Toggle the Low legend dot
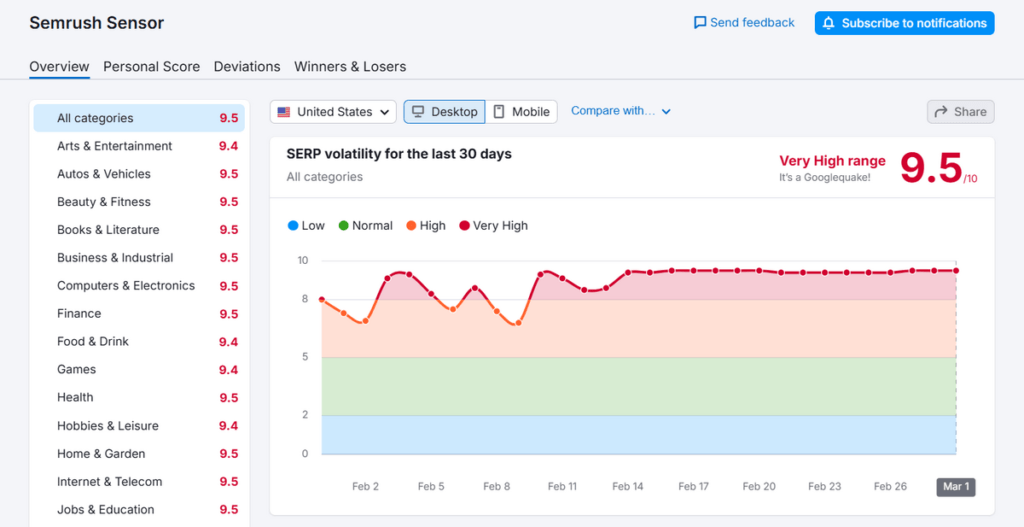Viewport: 1024px width, 527px height. tap(293, 226)
